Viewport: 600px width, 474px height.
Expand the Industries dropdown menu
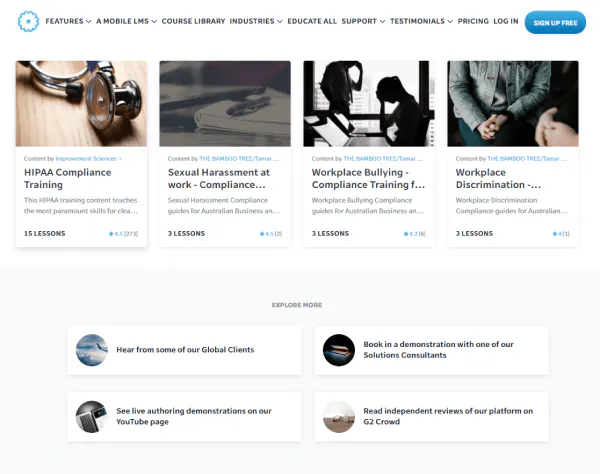click(x=256, y=21)
